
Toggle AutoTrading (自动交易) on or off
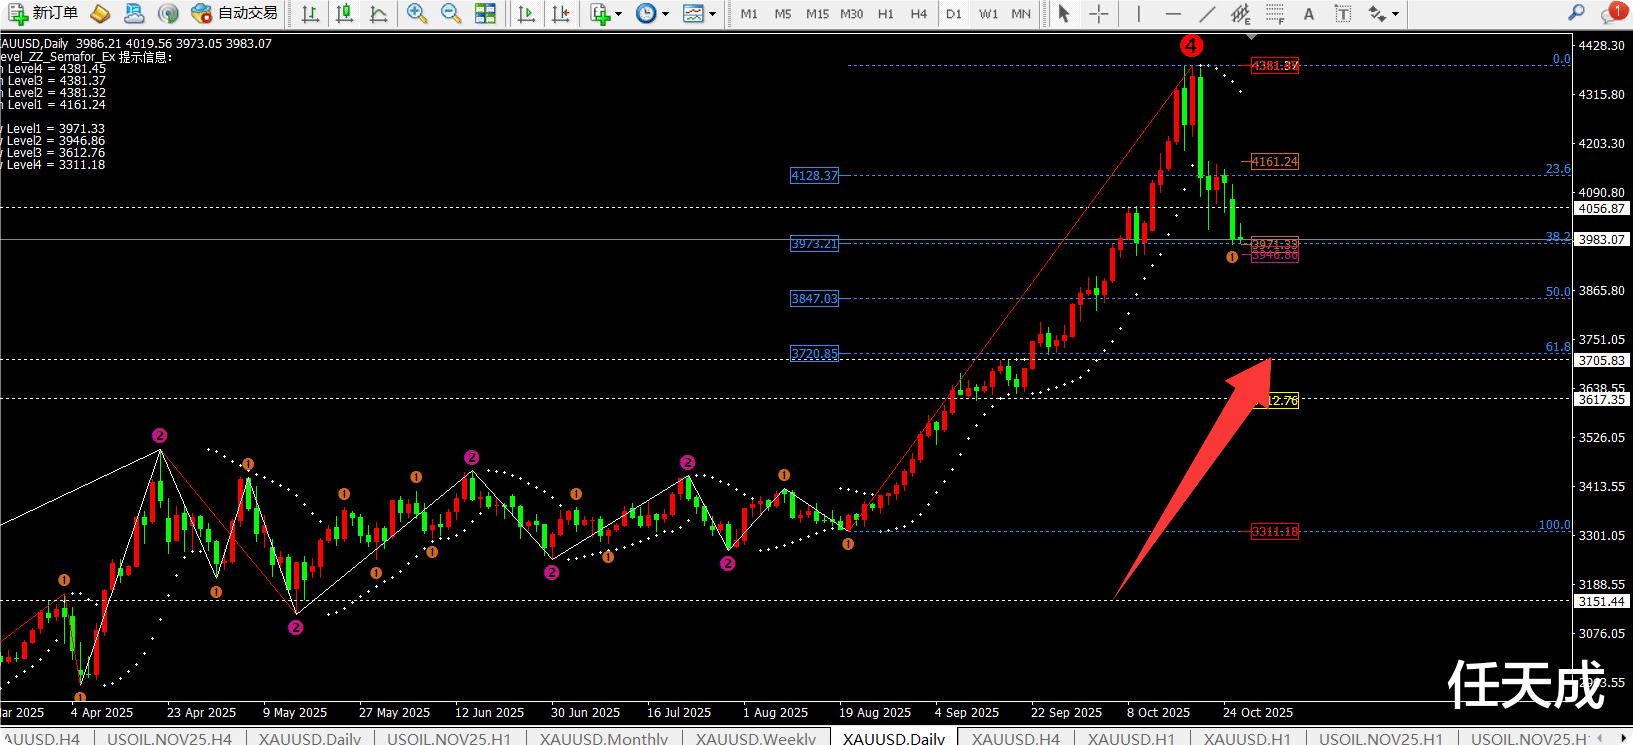(235, 13)
